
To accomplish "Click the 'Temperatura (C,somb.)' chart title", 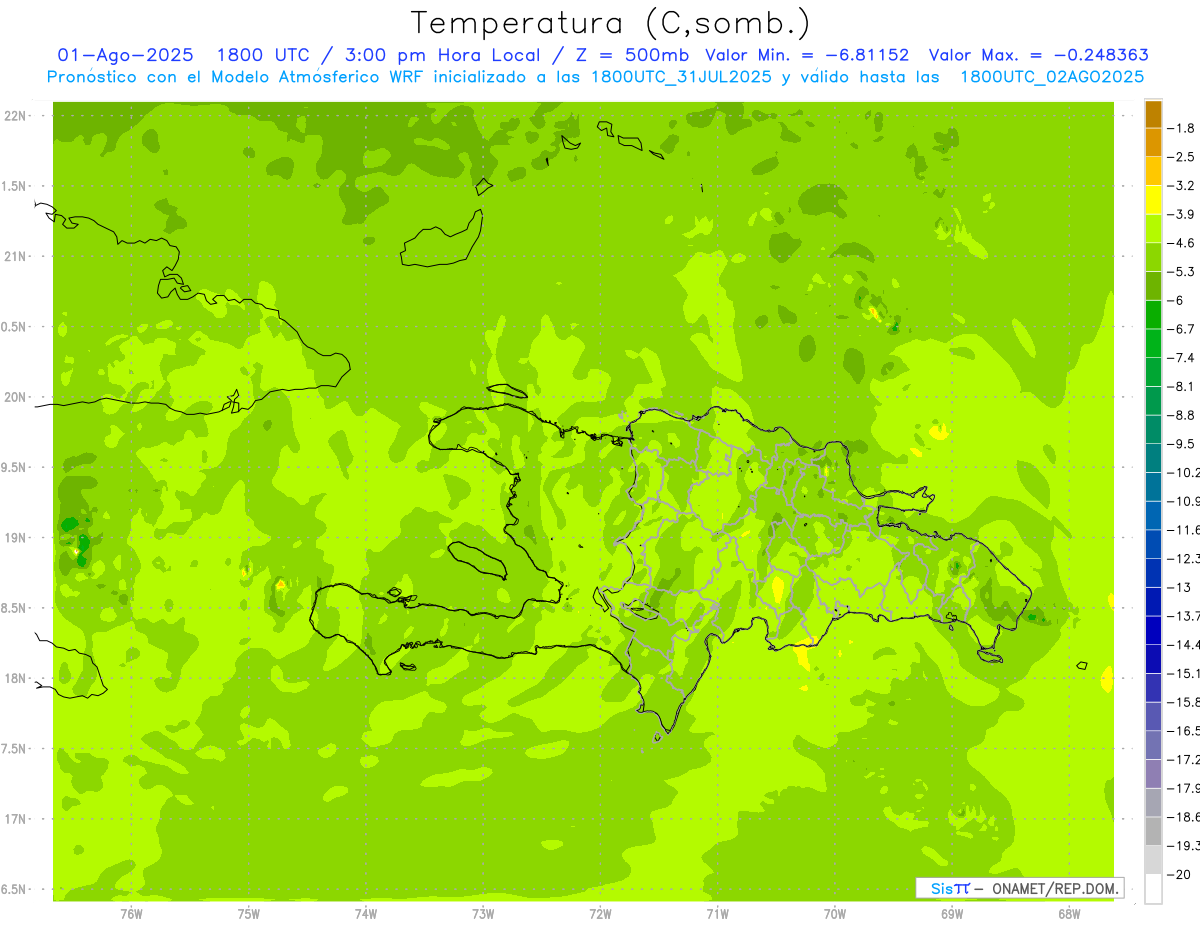I will point(611,23).
